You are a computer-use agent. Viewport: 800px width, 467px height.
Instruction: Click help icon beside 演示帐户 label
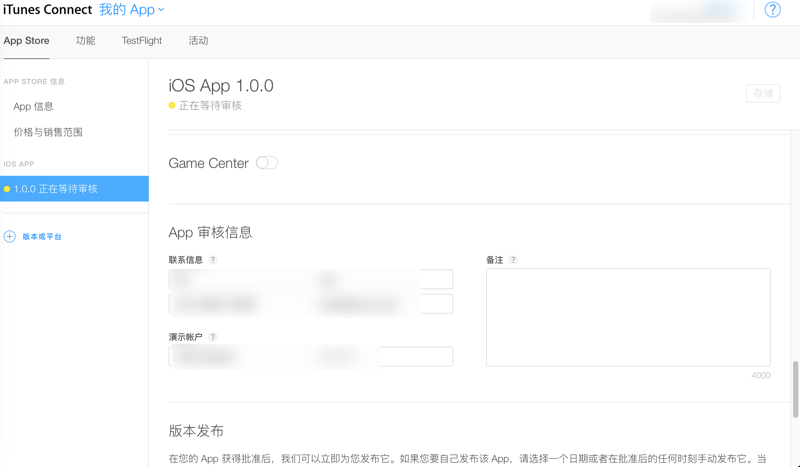coord(213,337)
